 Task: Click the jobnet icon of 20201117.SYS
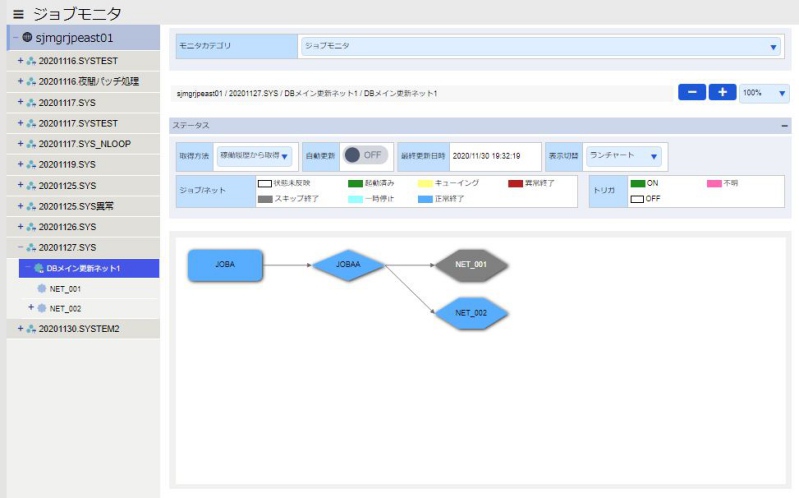pyautogui.click(x=31, y=103)
